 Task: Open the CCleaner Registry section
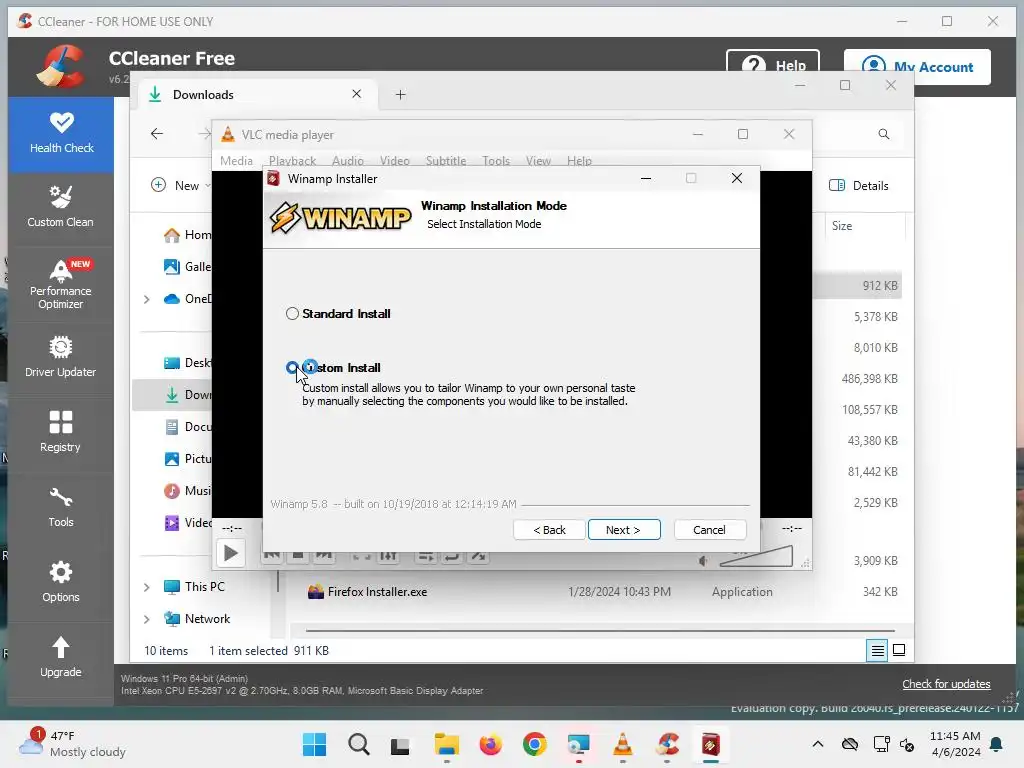point(61,432)
